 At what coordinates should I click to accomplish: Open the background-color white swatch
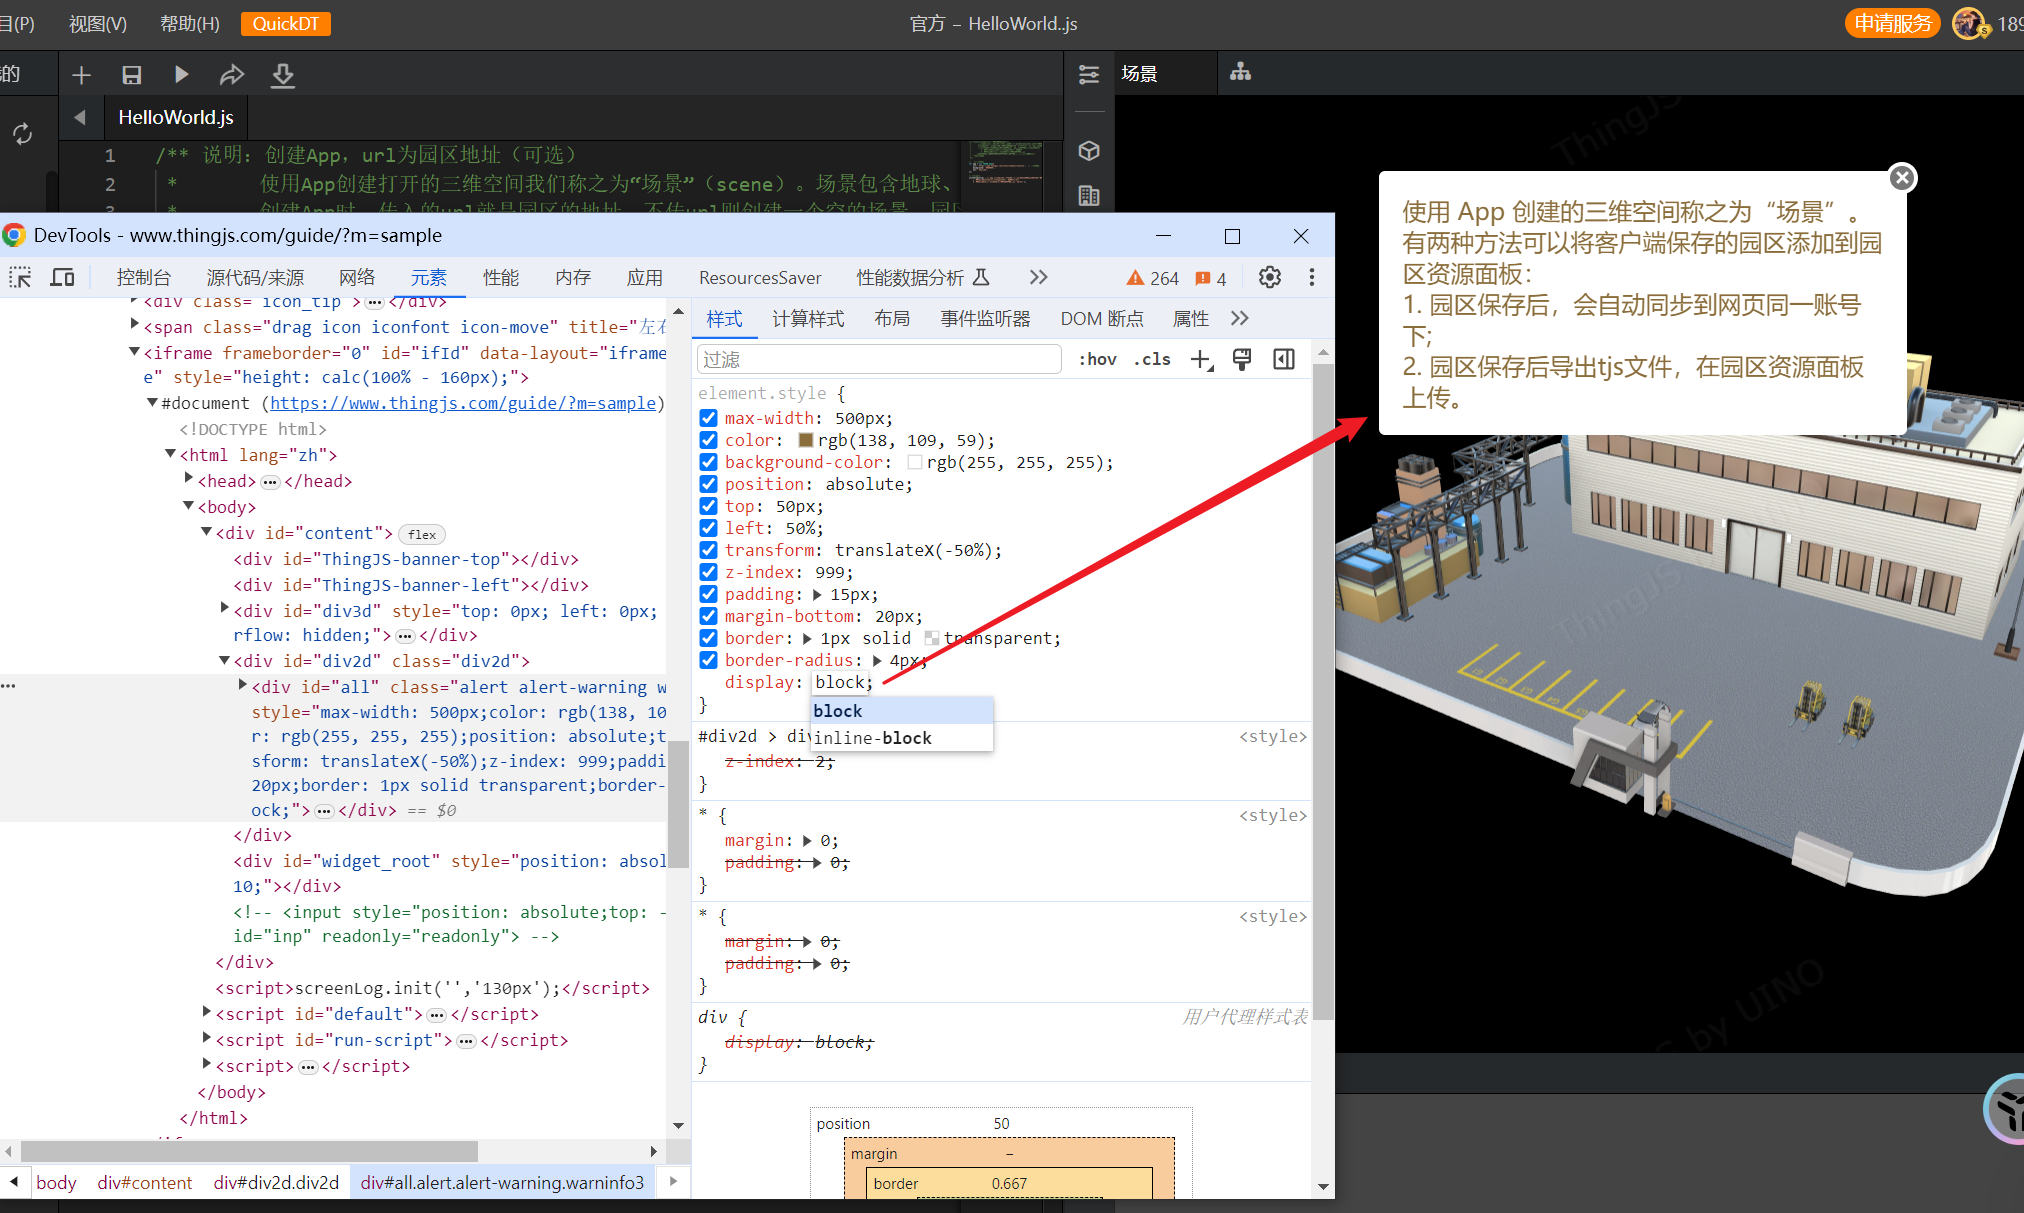[x=914, y=462]
